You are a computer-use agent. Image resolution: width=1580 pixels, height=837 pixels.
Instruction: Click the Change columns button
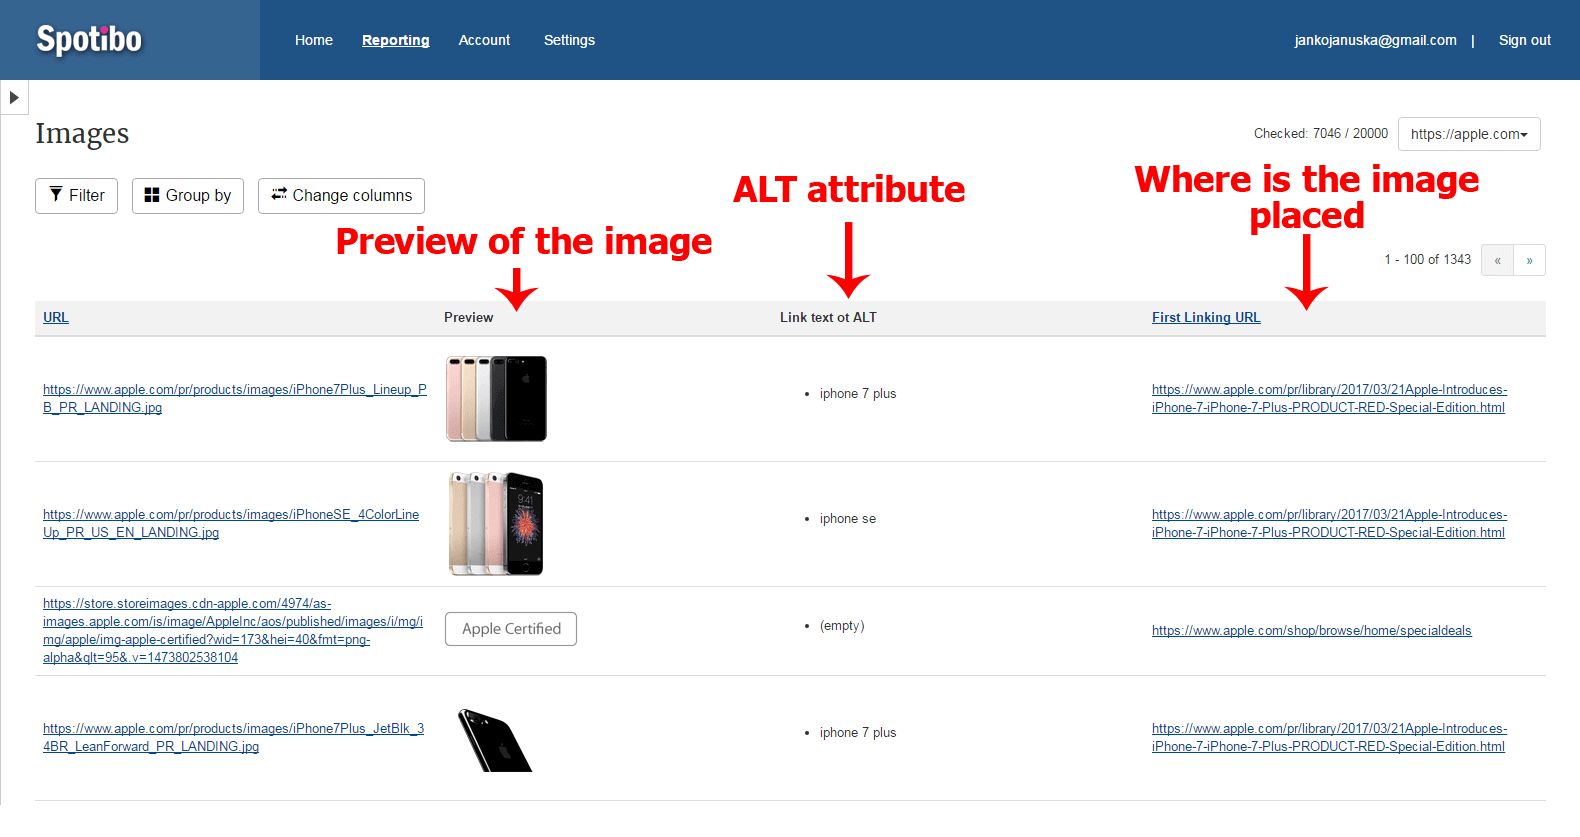[x=341, y=196]
